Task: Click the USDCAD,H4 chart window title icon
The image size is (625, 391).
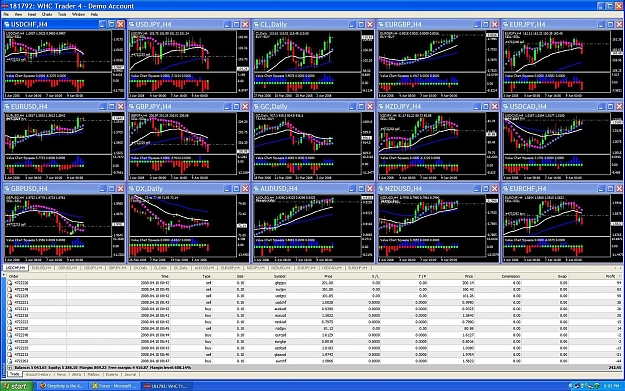Action: click(x=506, y=106)
